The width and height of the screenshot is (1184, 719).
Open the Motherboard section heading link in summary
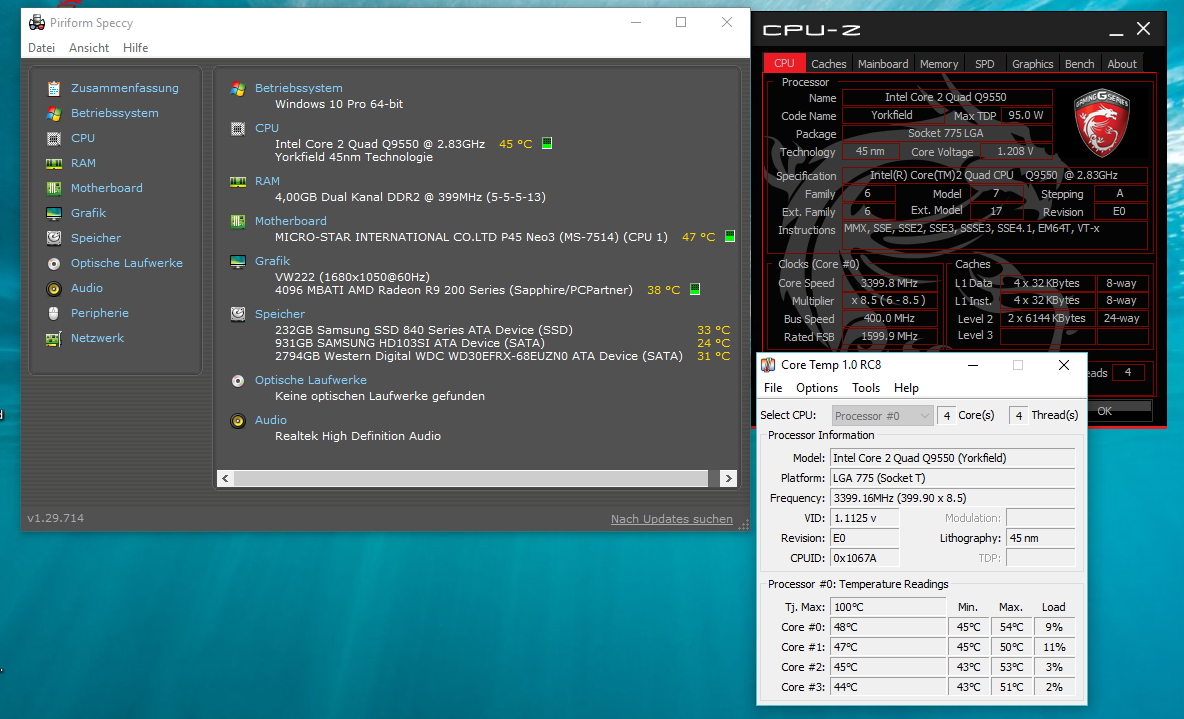(x=291, y=221)
